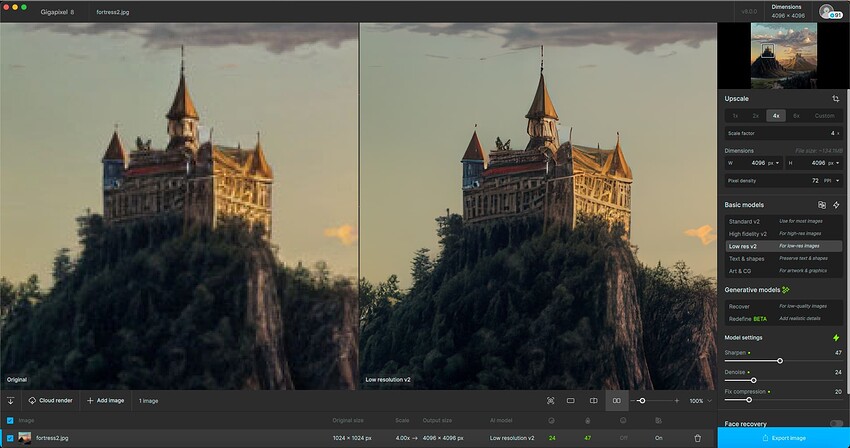This screenshot has width=850, height=448.
Task: Choose the Recover generative model
Action: click(x=784, y=306)
